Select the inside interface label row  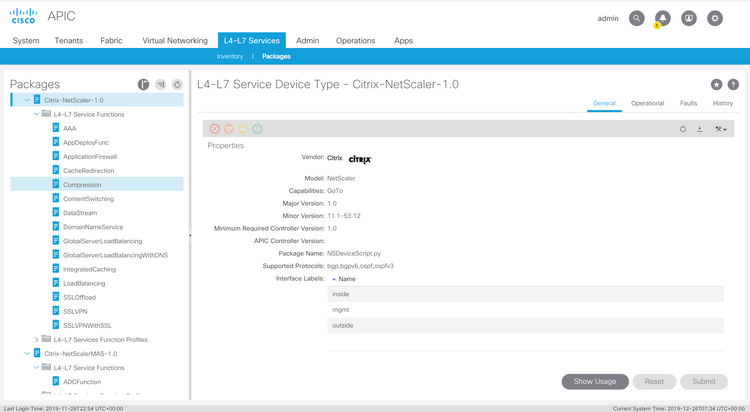tap(525, 294)
